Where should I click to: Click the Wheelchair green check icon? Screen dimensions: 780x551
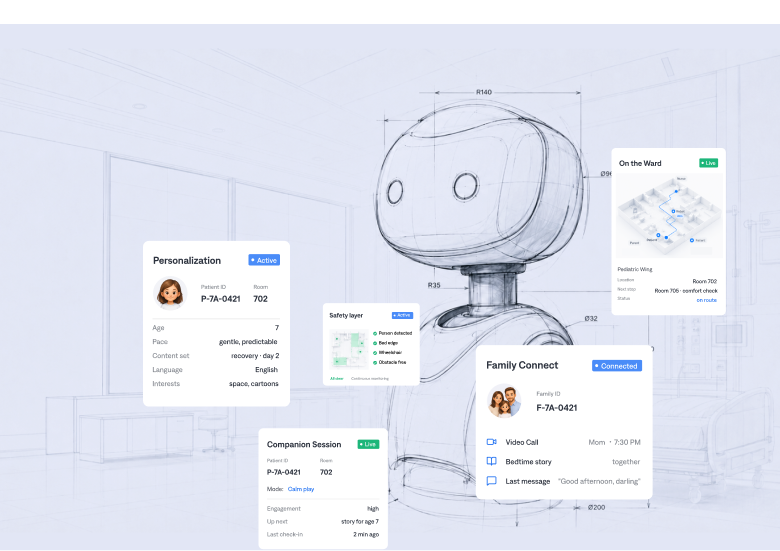tap(375, 353)
